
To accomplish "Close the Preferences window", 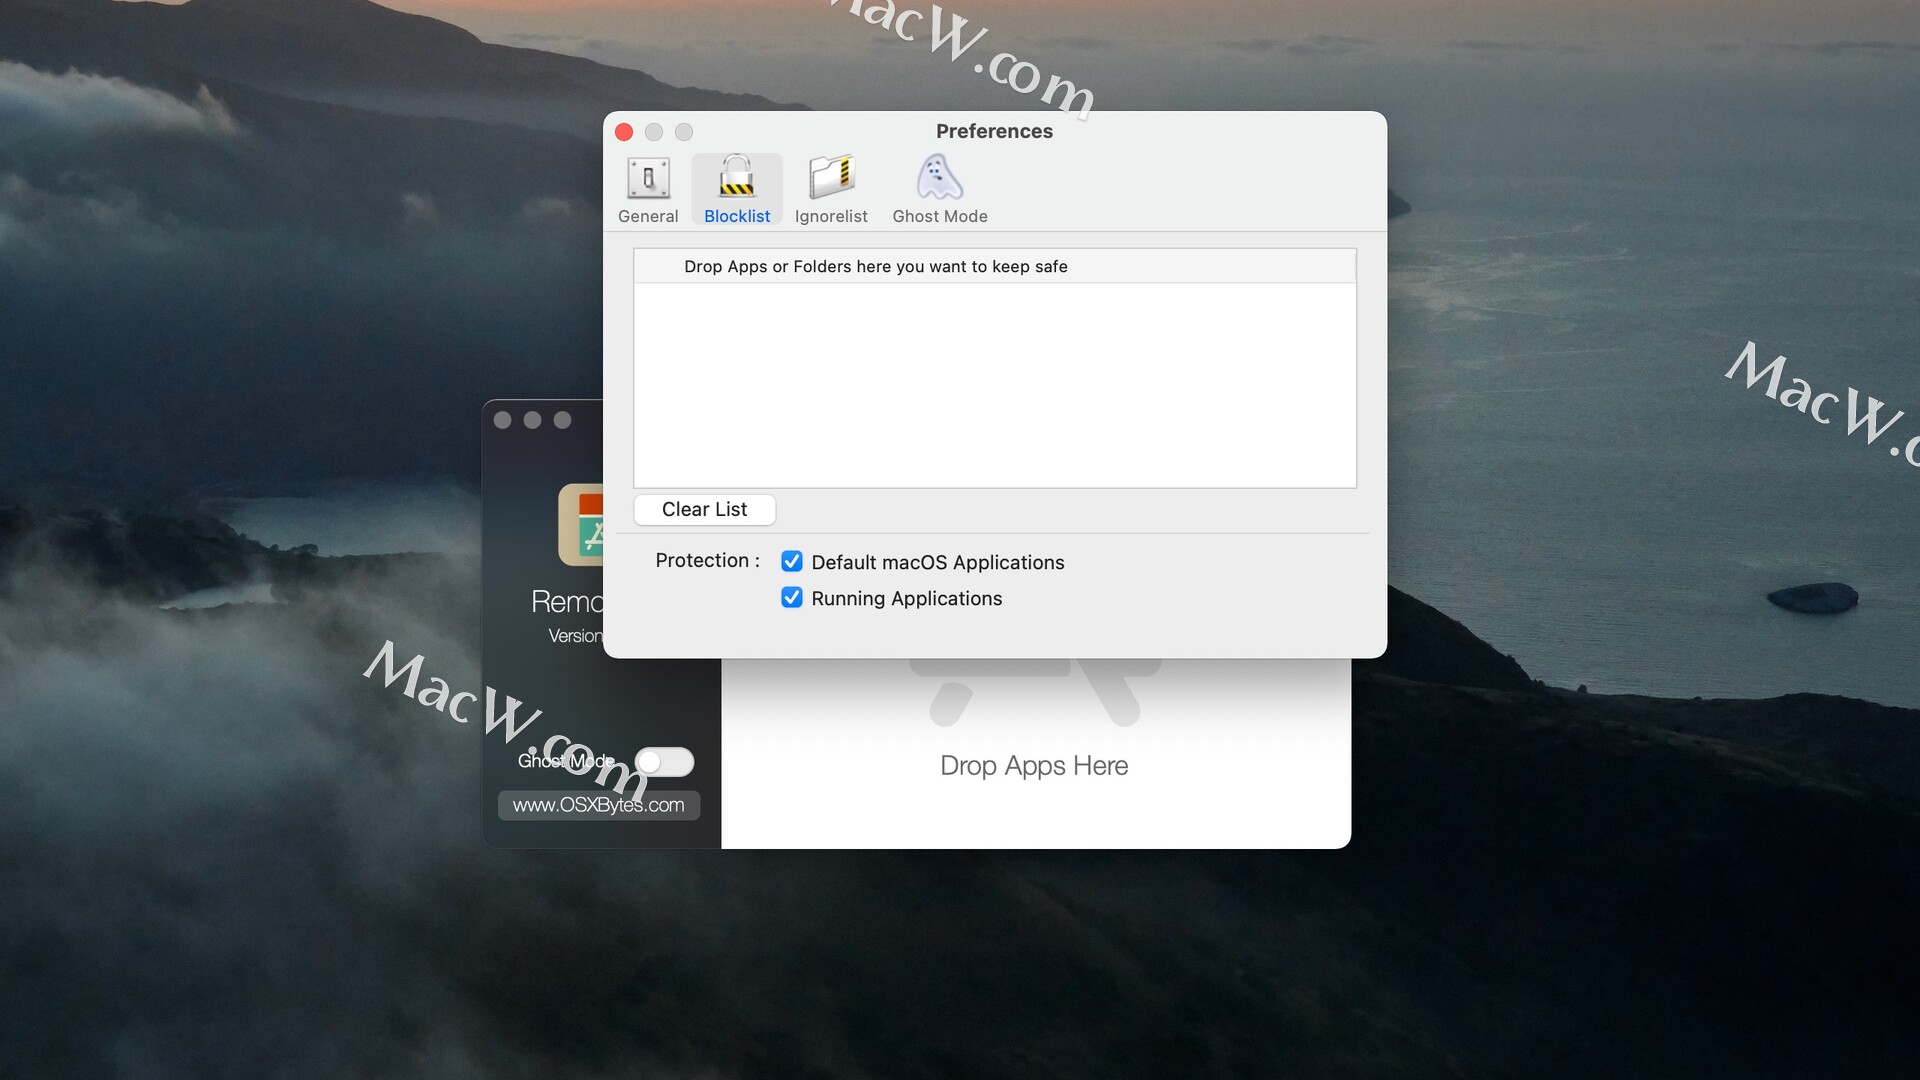I will 624,132.
